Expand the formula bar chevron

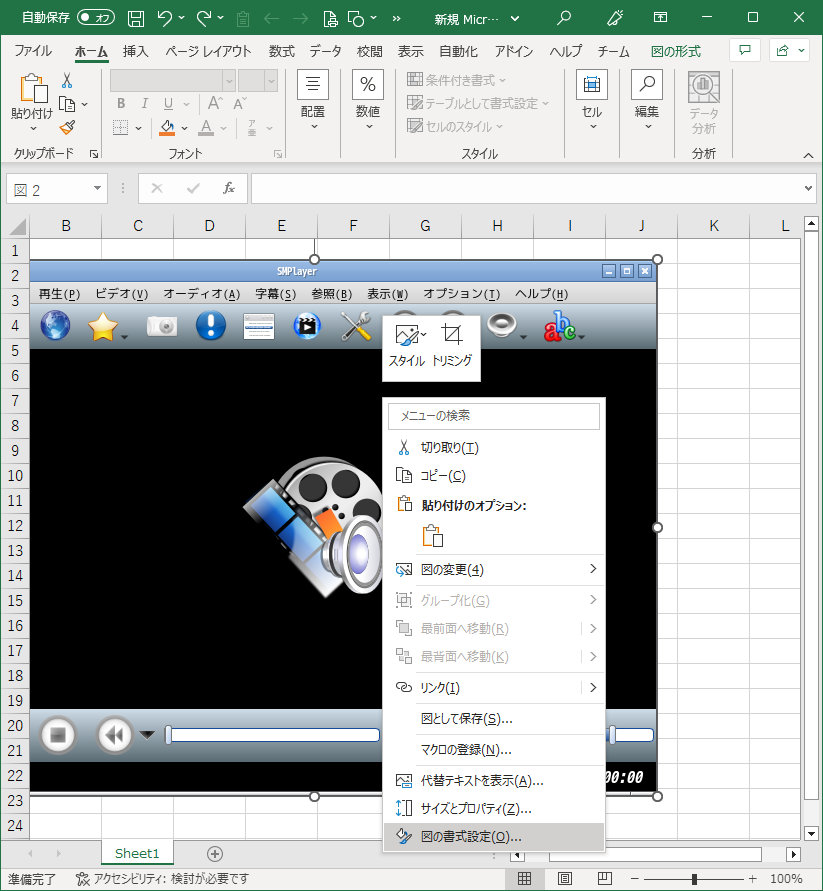(808, 188)
